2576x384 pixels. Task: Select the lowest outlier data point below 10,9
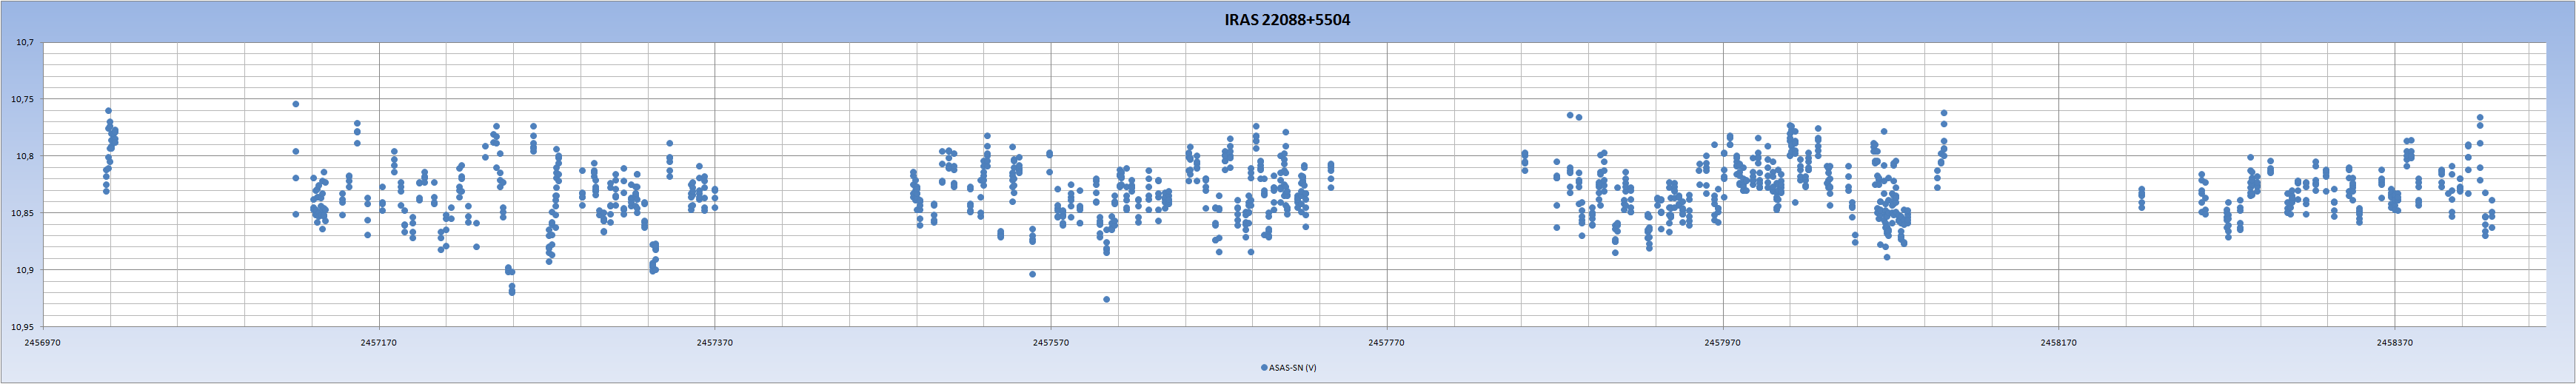[1106, 299]
